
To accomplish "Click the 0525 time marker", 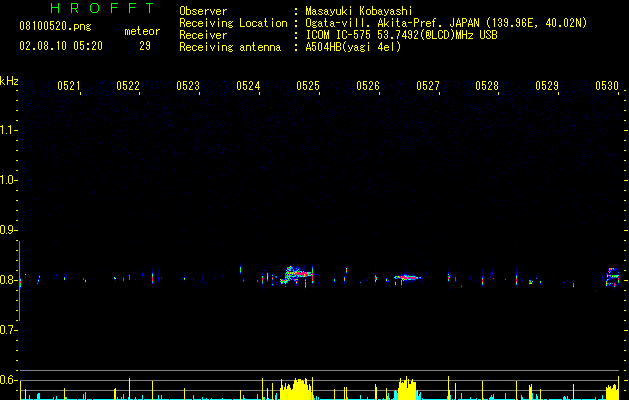I will [308, 86].
